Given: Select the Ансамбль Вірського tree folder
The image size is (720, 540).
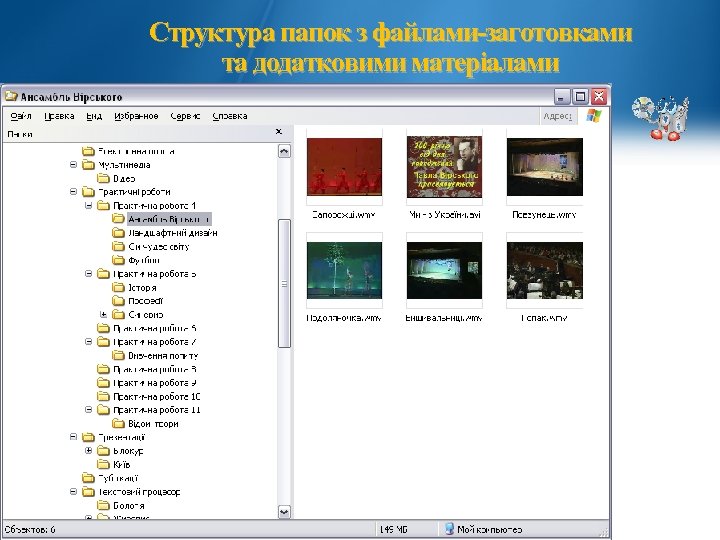Looking at the screenshot, I should pyautogui.click(x=169, y=219).
